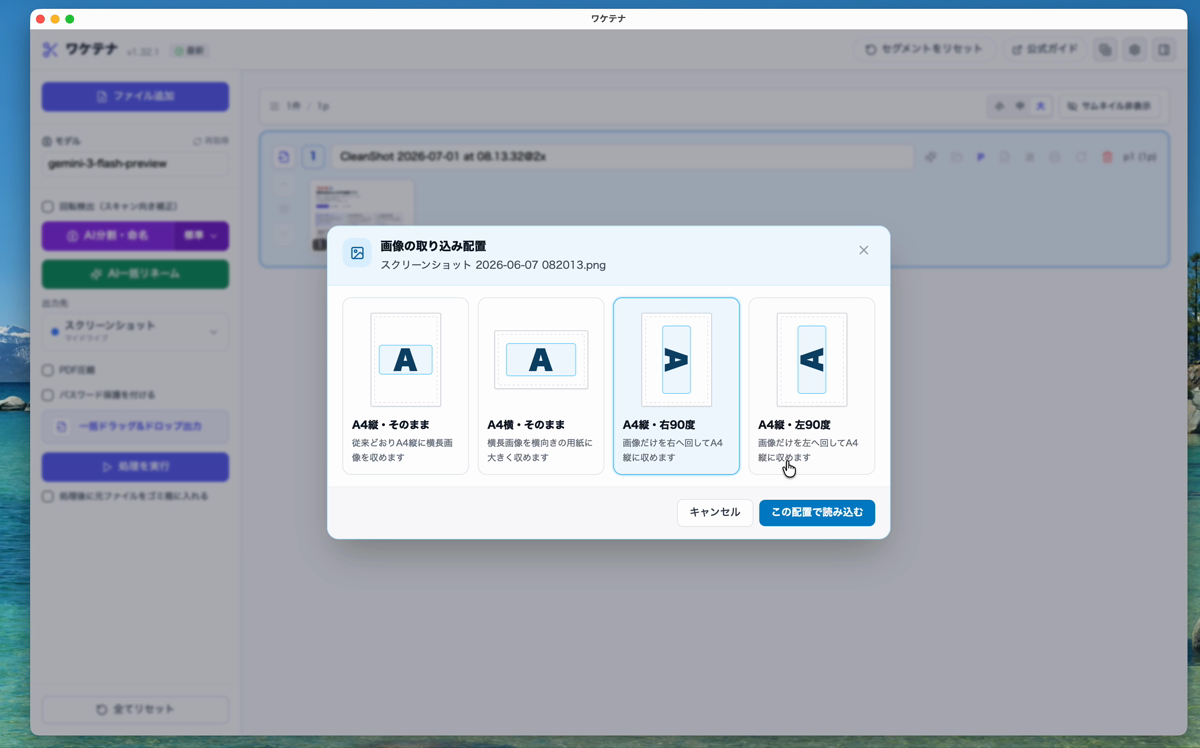Toggle the 回転検出 scan orientation checkbox
This screenshot has width=1200, height=748.
[x=48, y=207]
